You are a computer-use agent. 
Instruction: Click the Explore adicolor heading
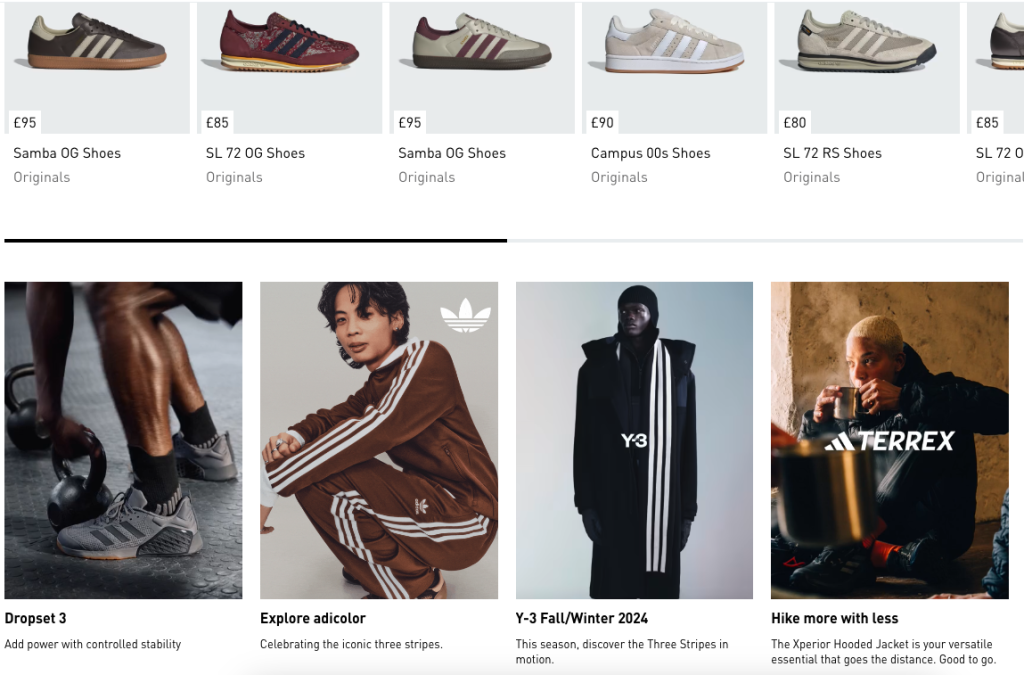(313, 618)
